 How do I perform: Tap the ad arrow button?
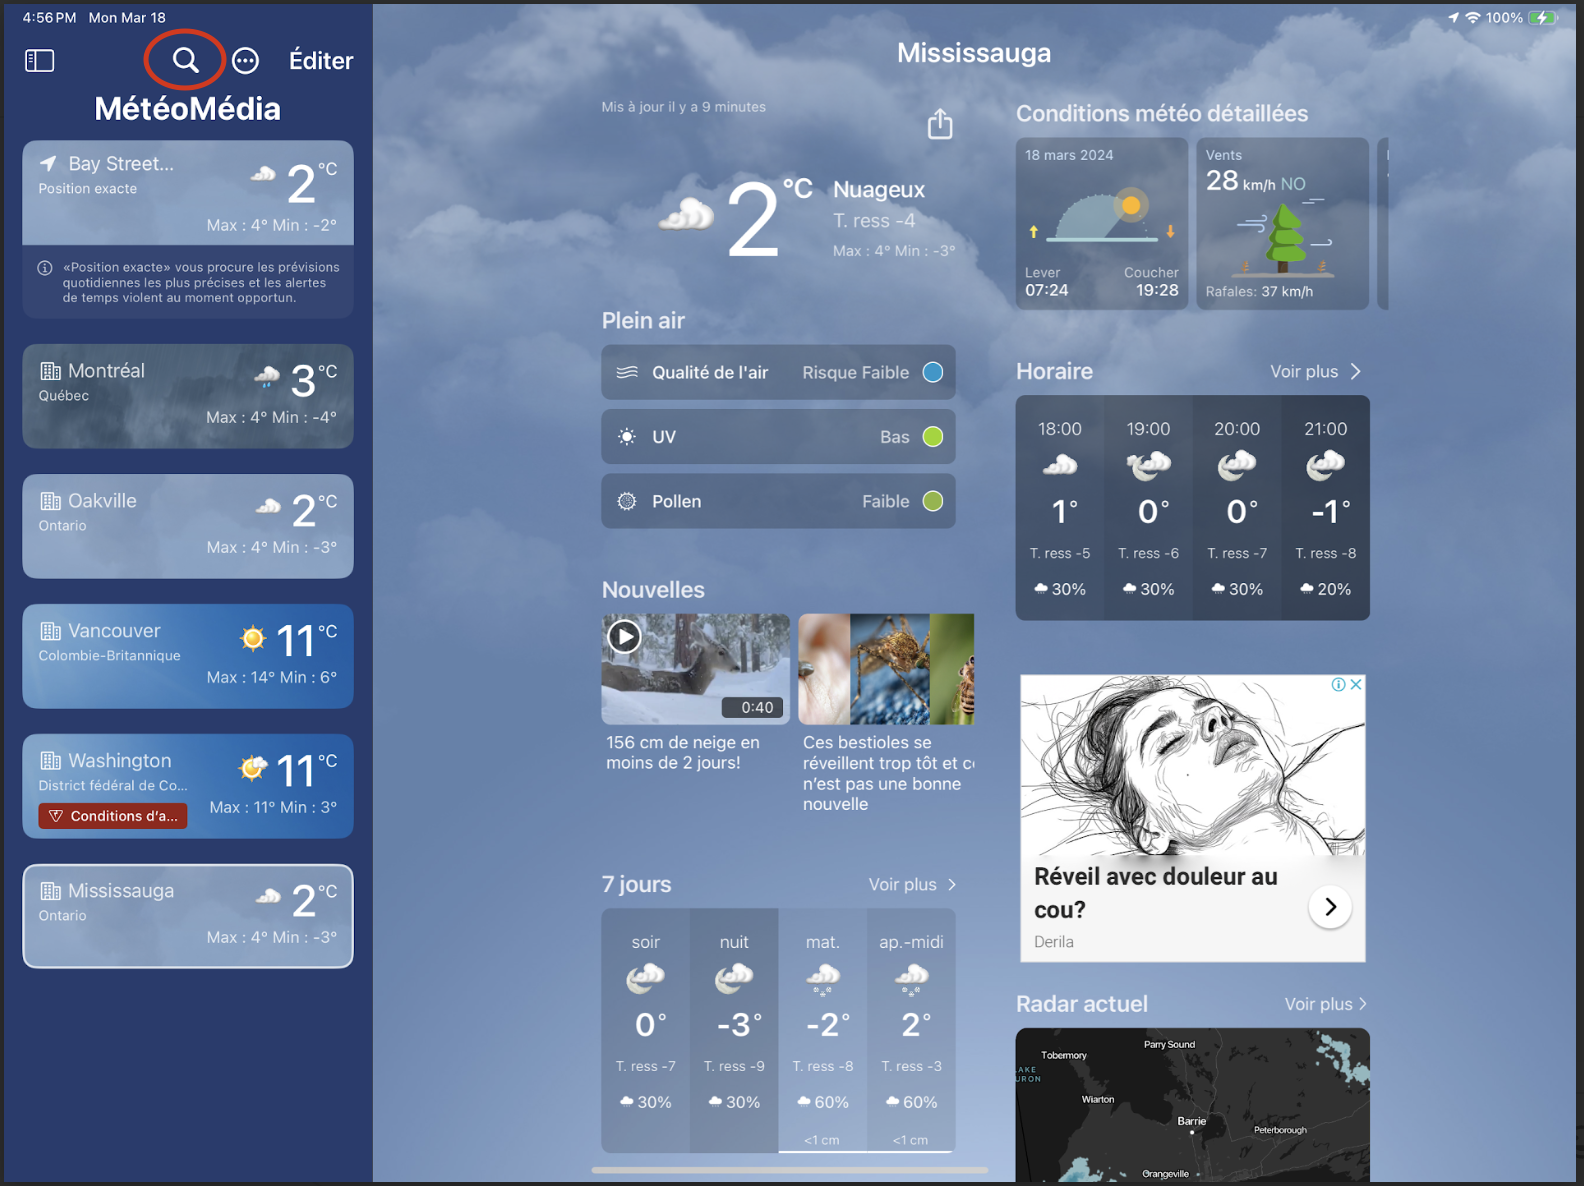click(1330, 907)
